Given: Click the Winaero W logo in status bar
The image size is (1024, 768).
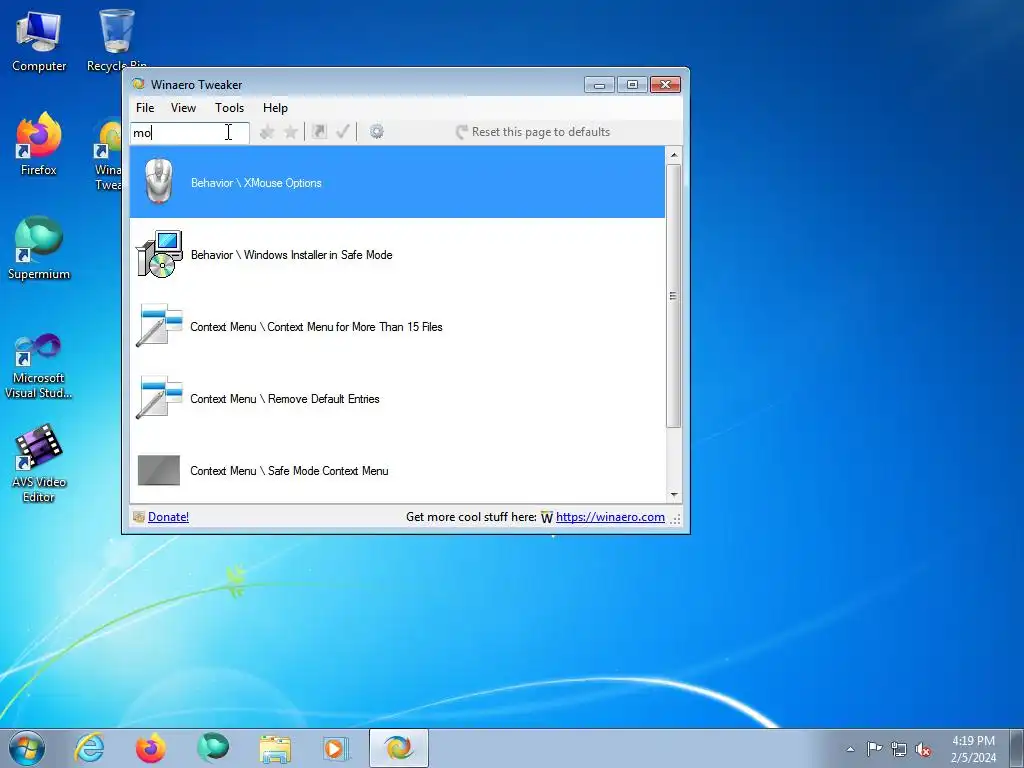Looking at the screenshot, I should (x=547, y=517).
